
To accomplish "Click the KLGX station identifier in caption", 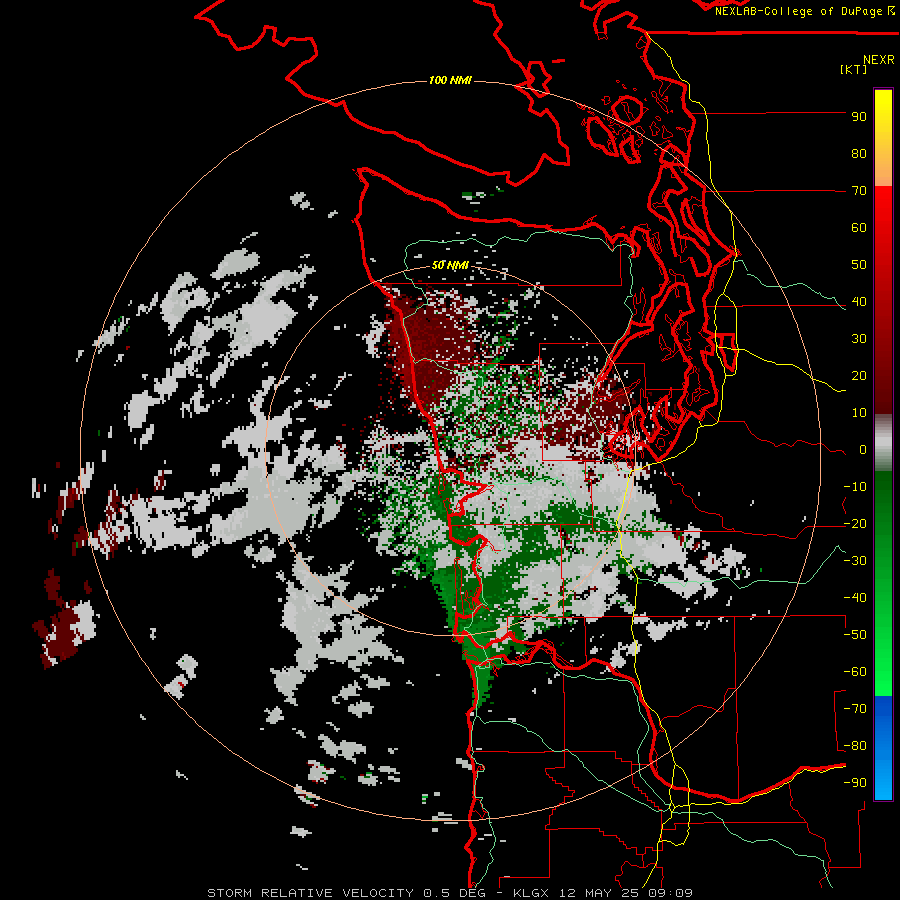I will pos(533,893).
